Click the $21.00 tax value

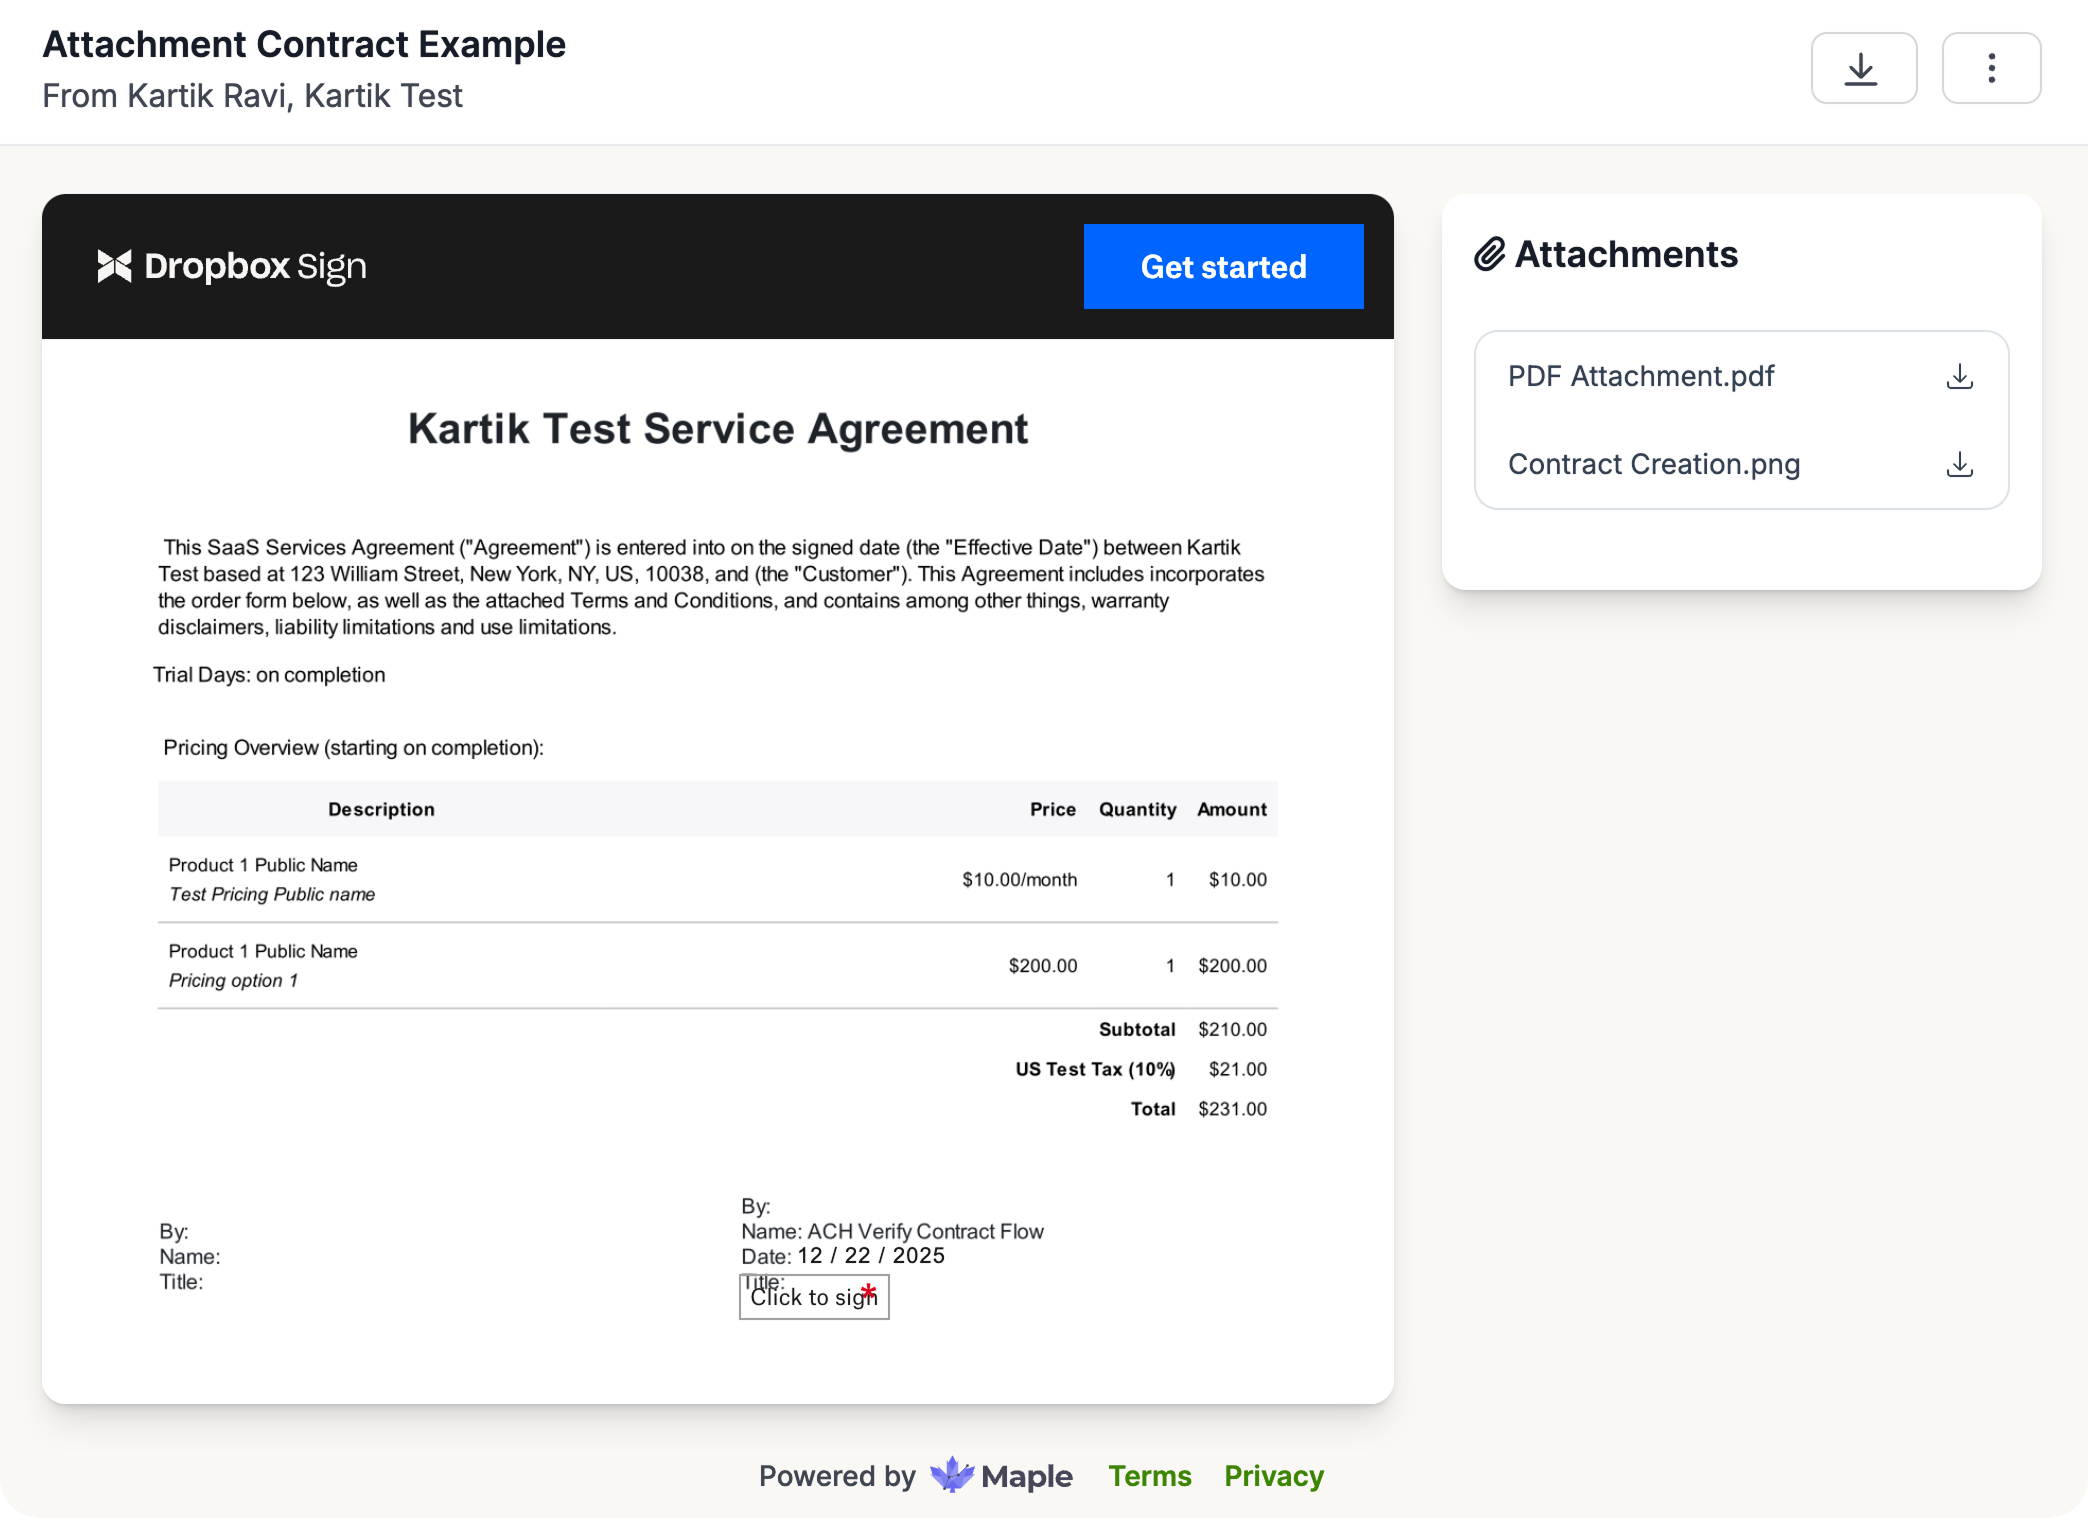[x=1237, y=1069]
